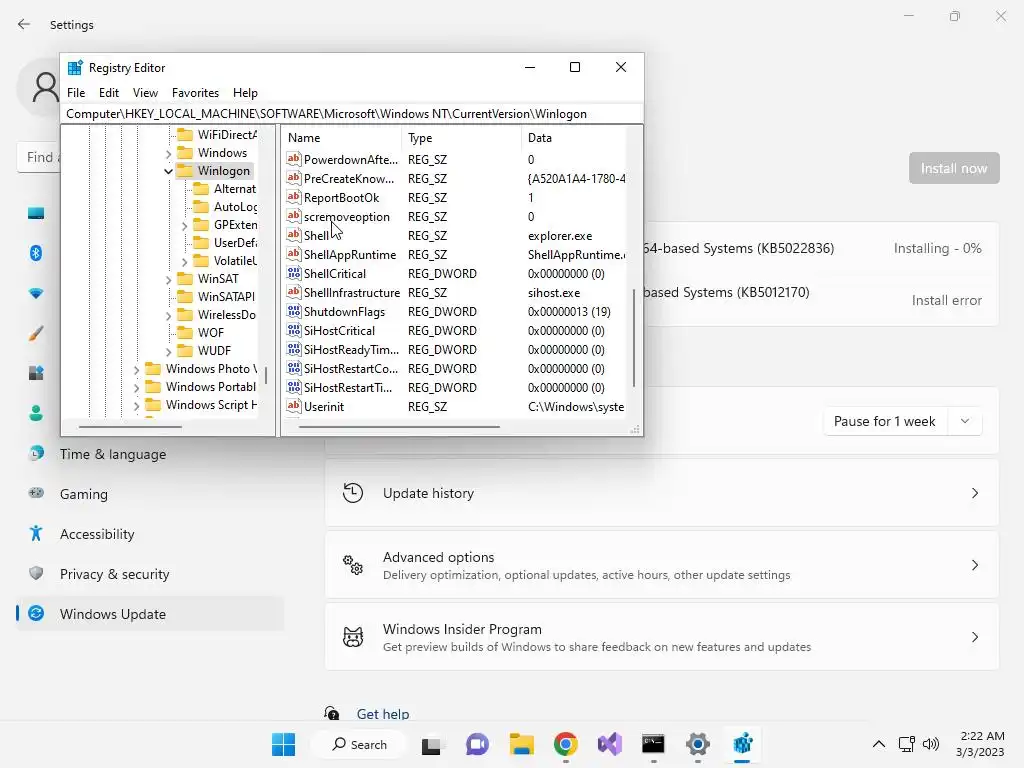
Task: Open the Pause for 1 week dropdown arrow
Action: (965, 421)
